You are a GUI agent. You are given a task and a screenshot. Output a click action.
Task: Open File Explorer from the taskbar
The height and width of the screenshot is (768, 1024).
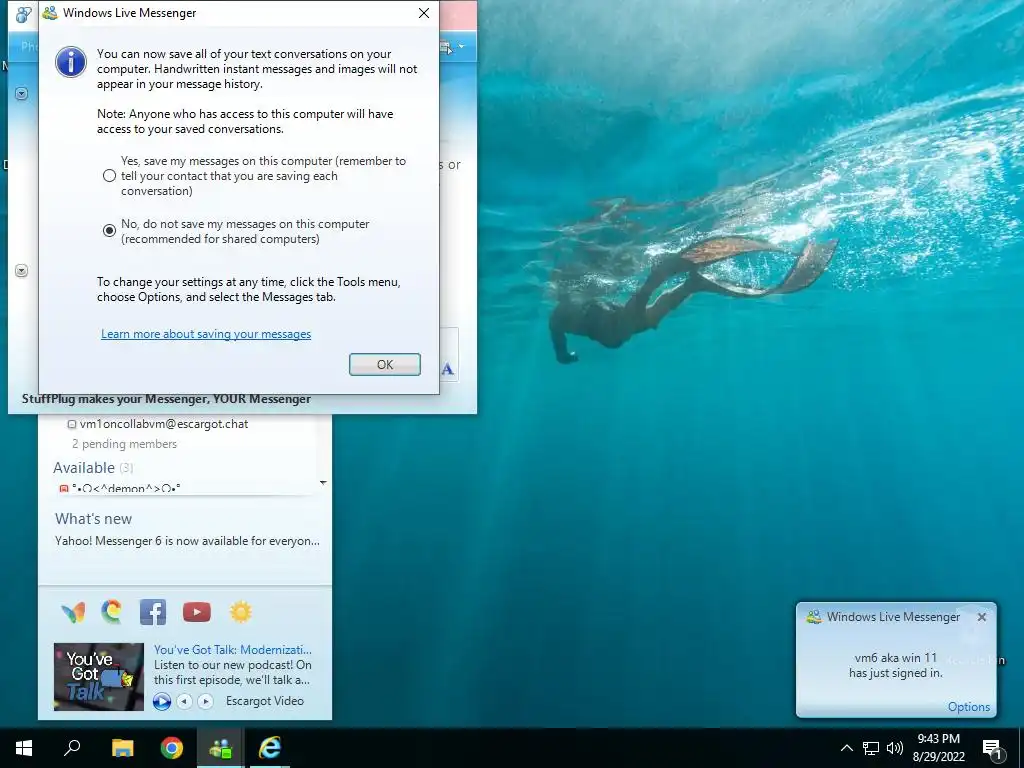[x=122, y=748]
